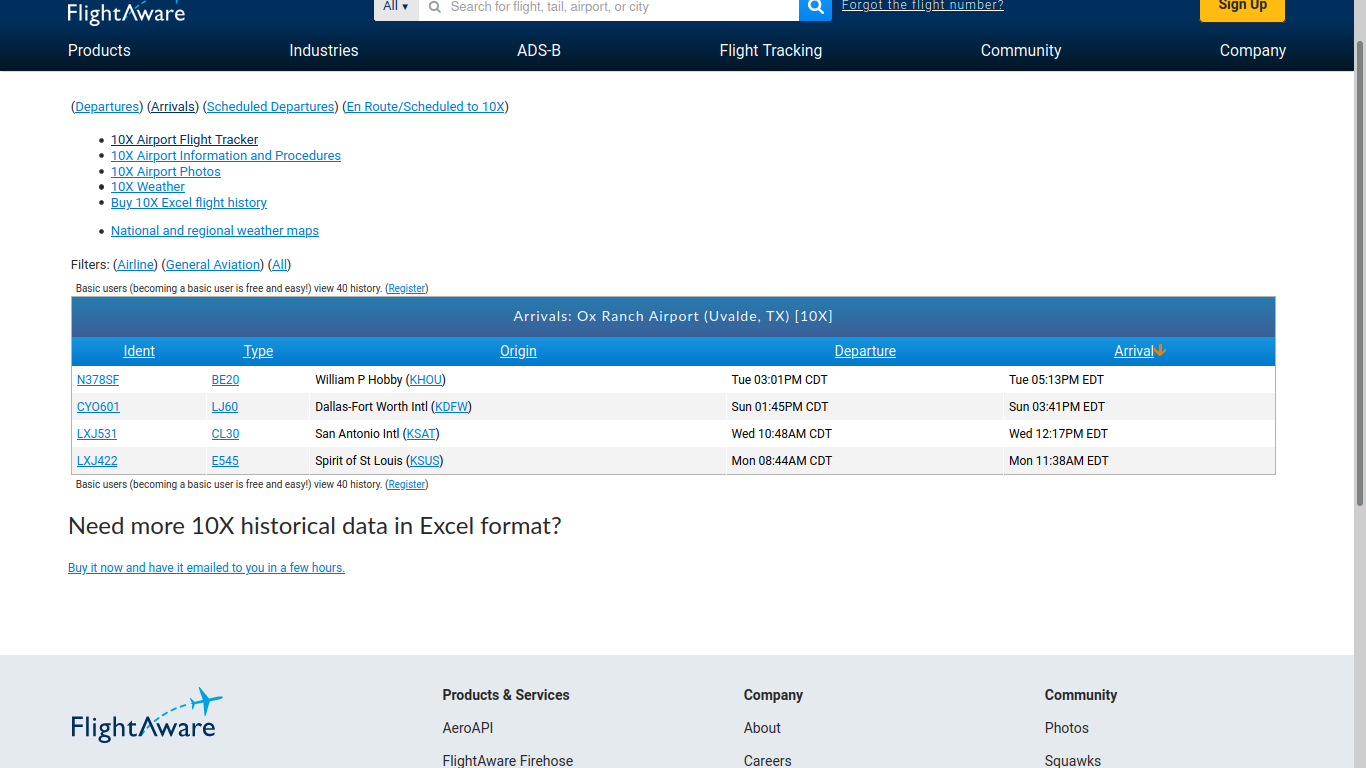
Task: Open En Route/Scheduled to 10X link
Action: pos(426,107)
